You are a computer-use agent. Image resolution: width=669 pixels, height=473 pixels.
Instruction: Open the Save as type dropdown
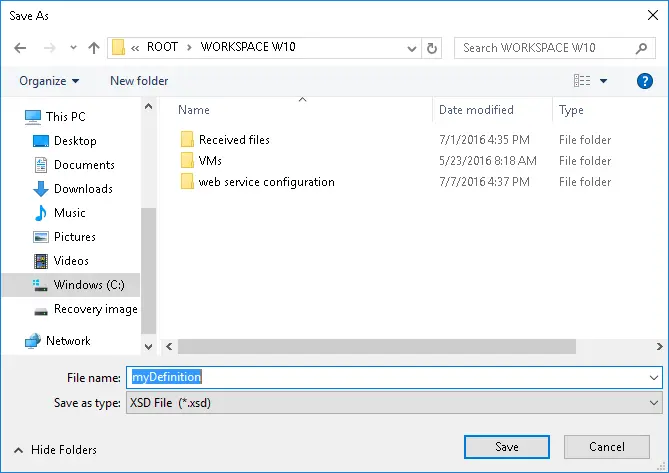(x=394, y=403)
